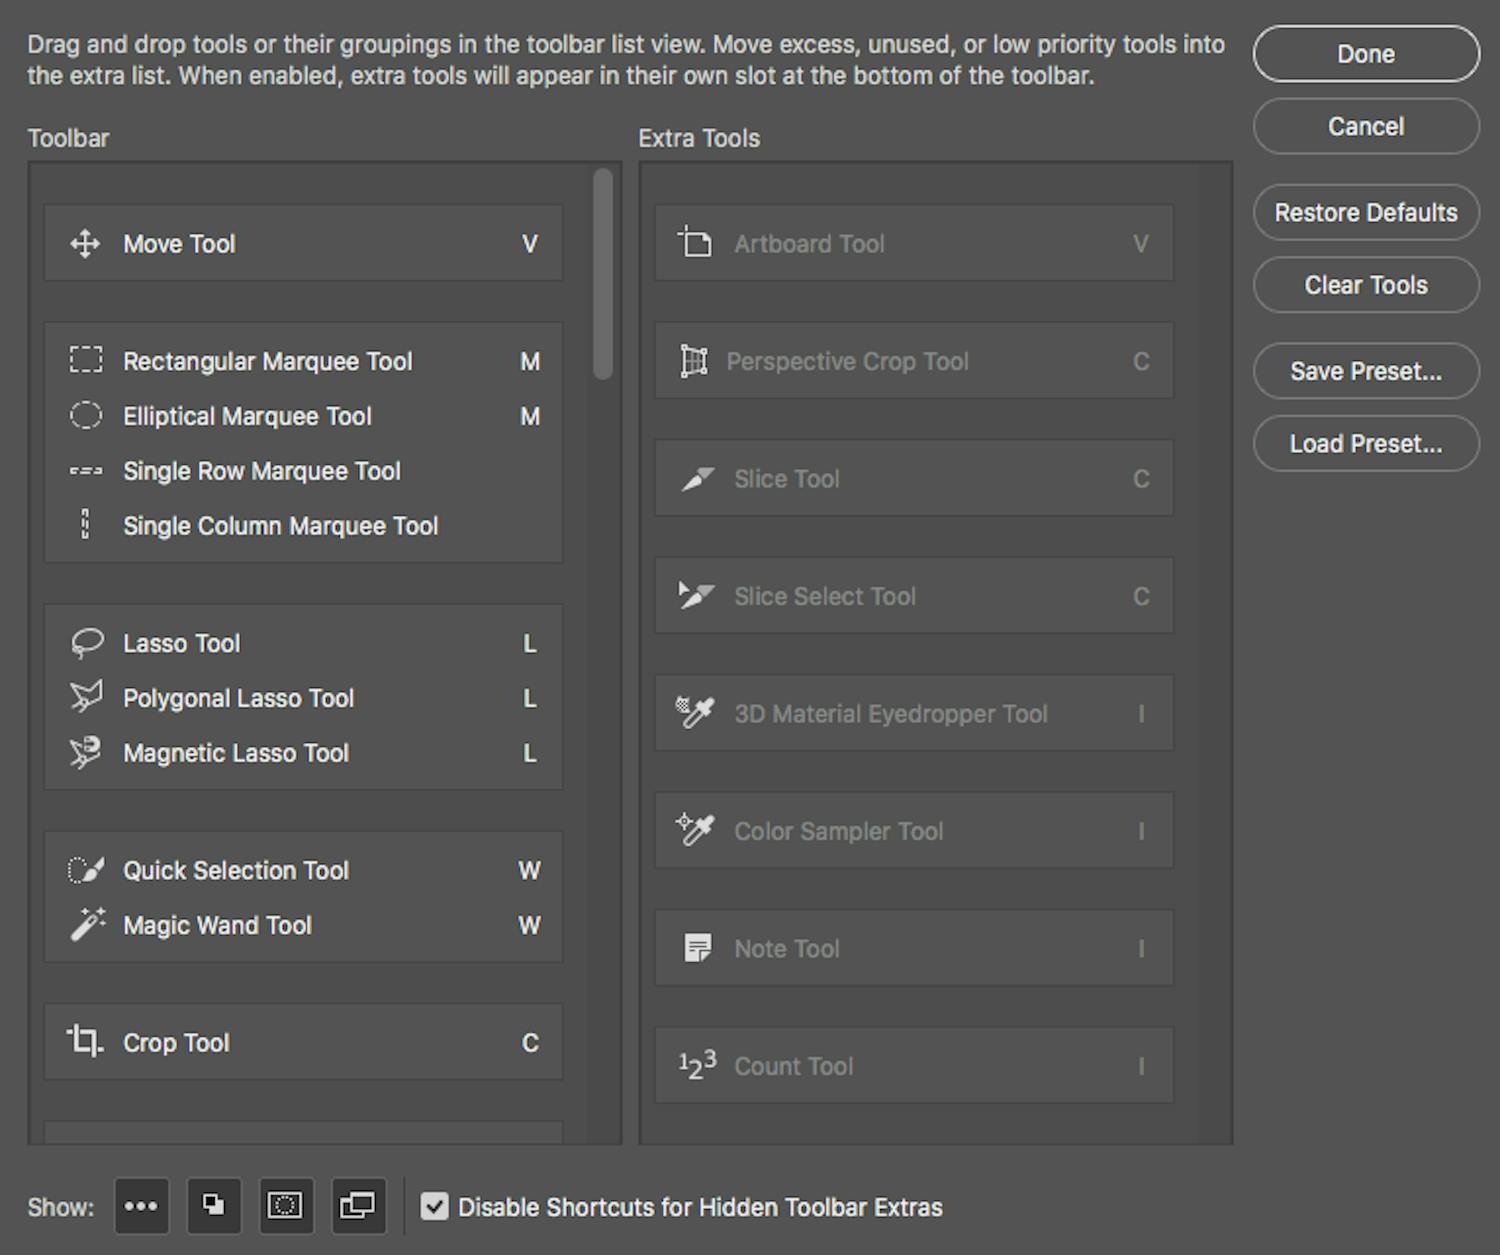This screenshot has width=1500, height=1255.
Task: Toggle the Quick Mask Show button
Action: [285, 1206]
